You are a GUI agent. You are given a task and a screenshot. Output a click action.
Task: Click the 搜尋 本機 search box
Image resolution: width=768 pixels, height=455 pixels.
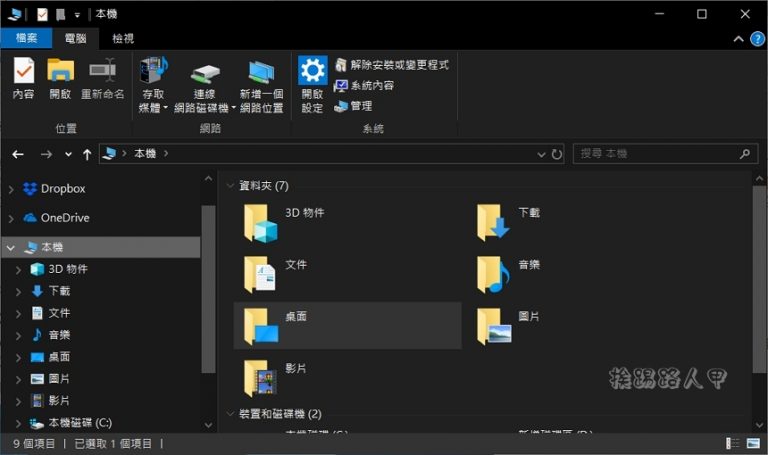(x=655, y=154)
